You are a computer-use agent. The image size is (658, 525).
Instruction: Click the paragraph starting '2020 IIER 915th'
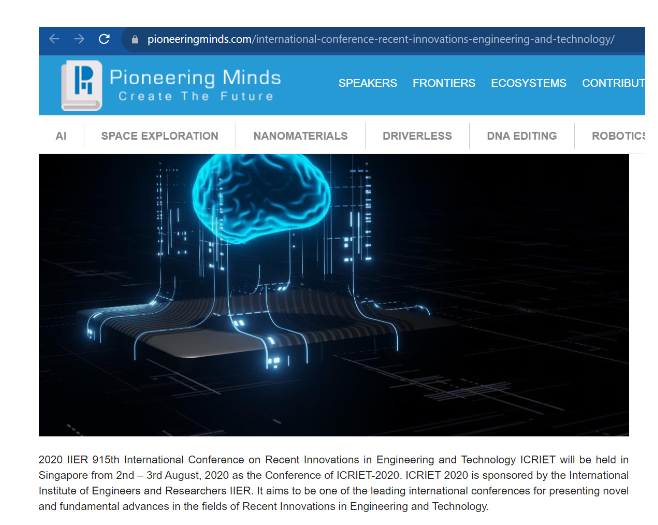click(334, 483)
